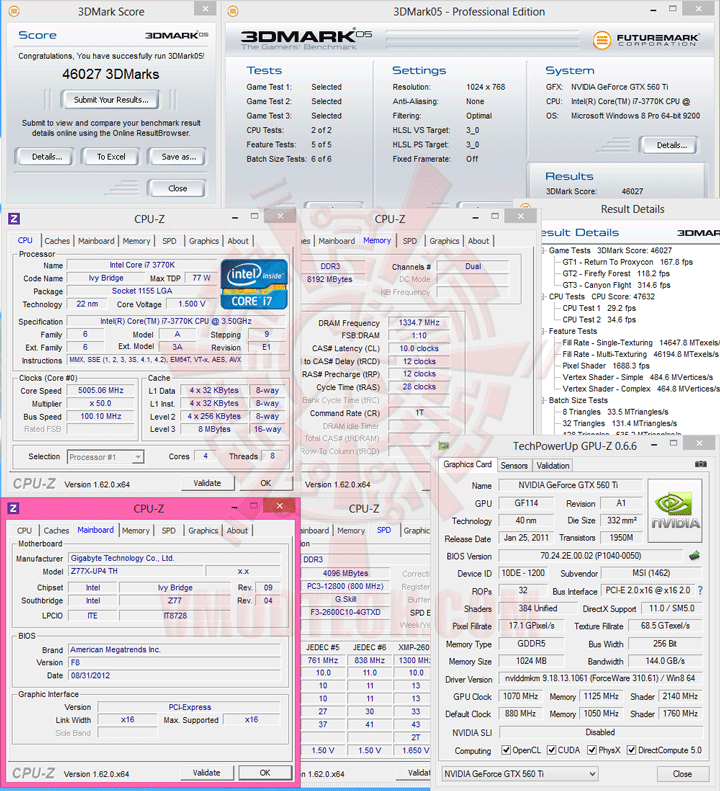Click the Futuremark Corporation logo
Screen dimensions: 720x791
click(646, 39)
